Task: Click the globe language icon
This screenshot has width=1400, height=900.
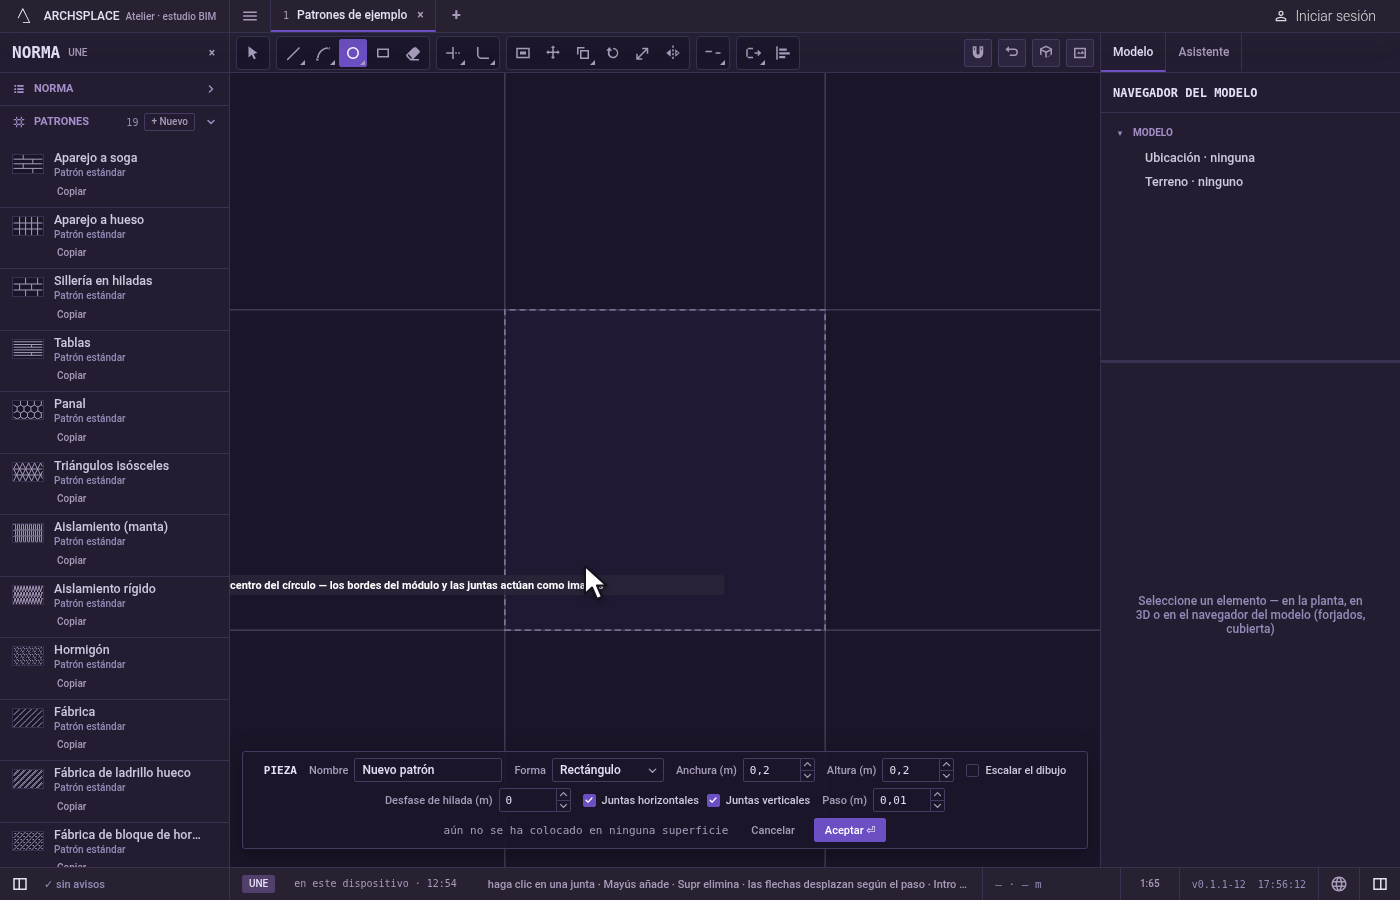Action: click(x=1339, y=884)
